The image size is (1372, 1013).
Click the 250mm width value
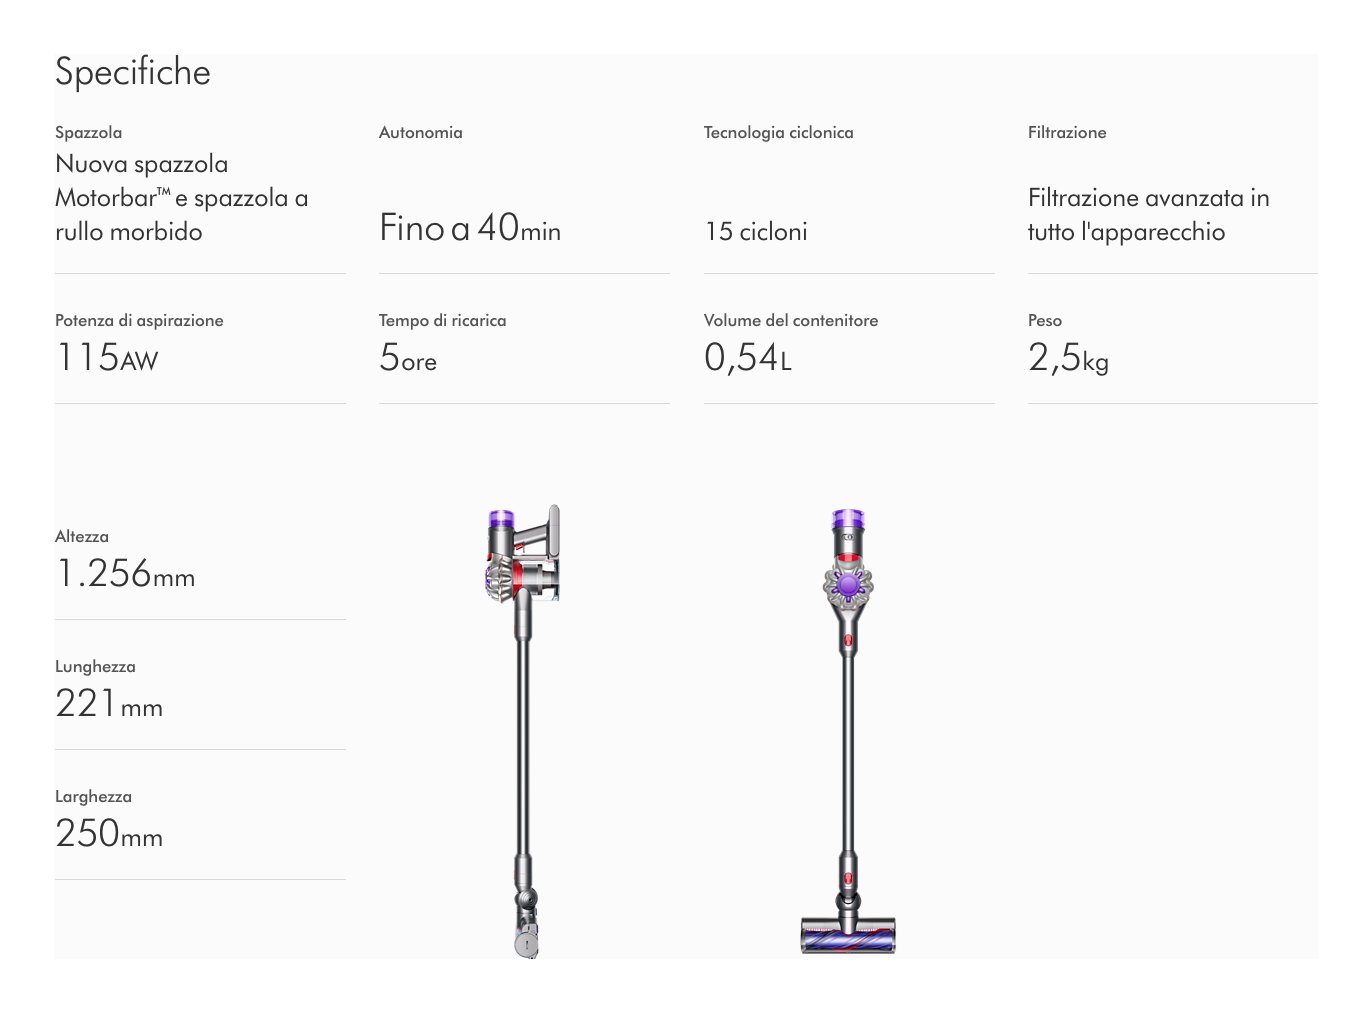109,834
